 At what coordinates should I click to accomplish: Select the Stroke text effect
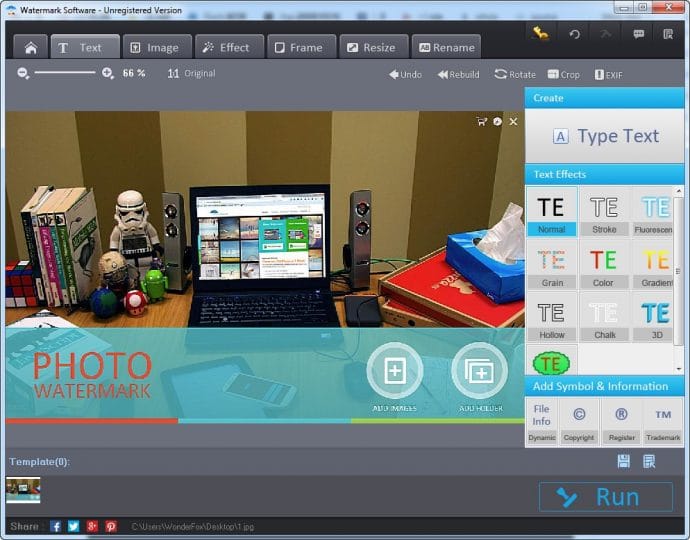click(x=604, y=212)
